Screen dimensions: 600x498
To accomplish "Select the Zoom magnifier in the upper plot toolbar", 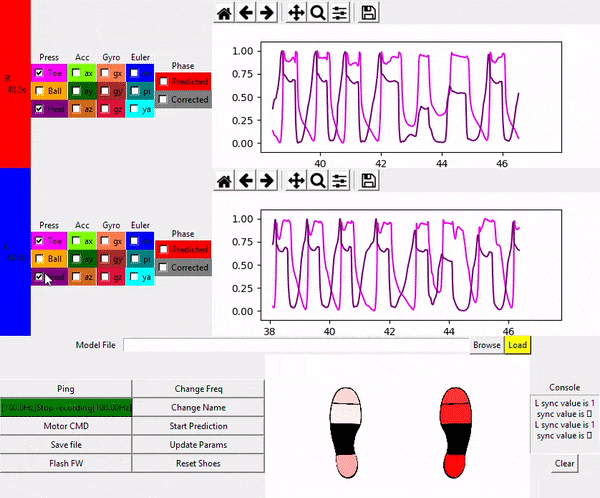I will pos(318,13).
